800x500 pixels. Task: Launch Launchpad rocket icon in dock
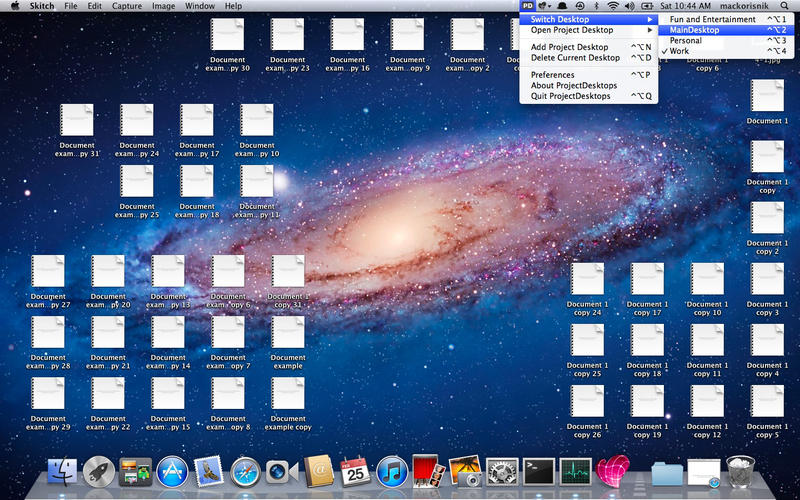coord(98,470)
